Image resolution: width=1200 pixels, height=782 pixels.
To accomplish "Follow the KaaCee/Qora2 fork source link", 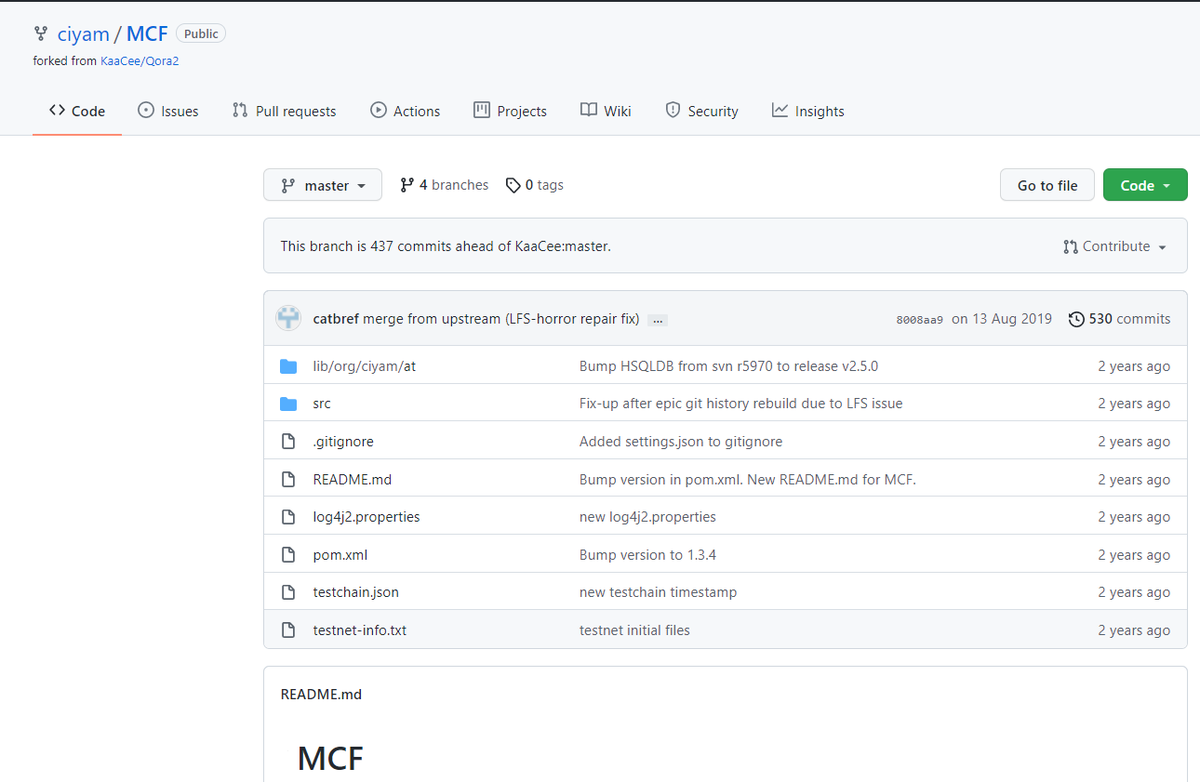I will pos(140,61).
